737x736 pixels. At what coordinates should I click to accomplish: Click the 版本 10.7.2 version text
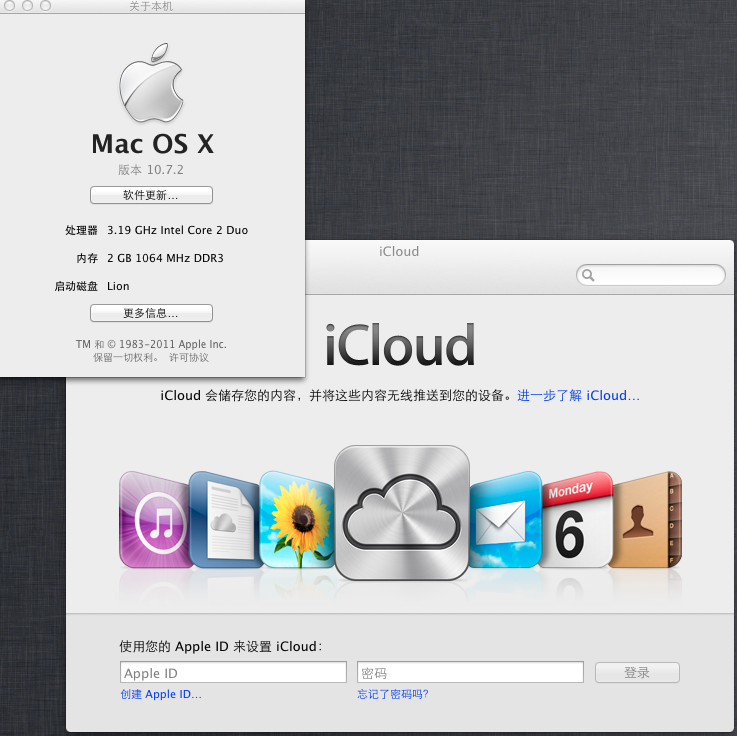(x=151, y=170)
